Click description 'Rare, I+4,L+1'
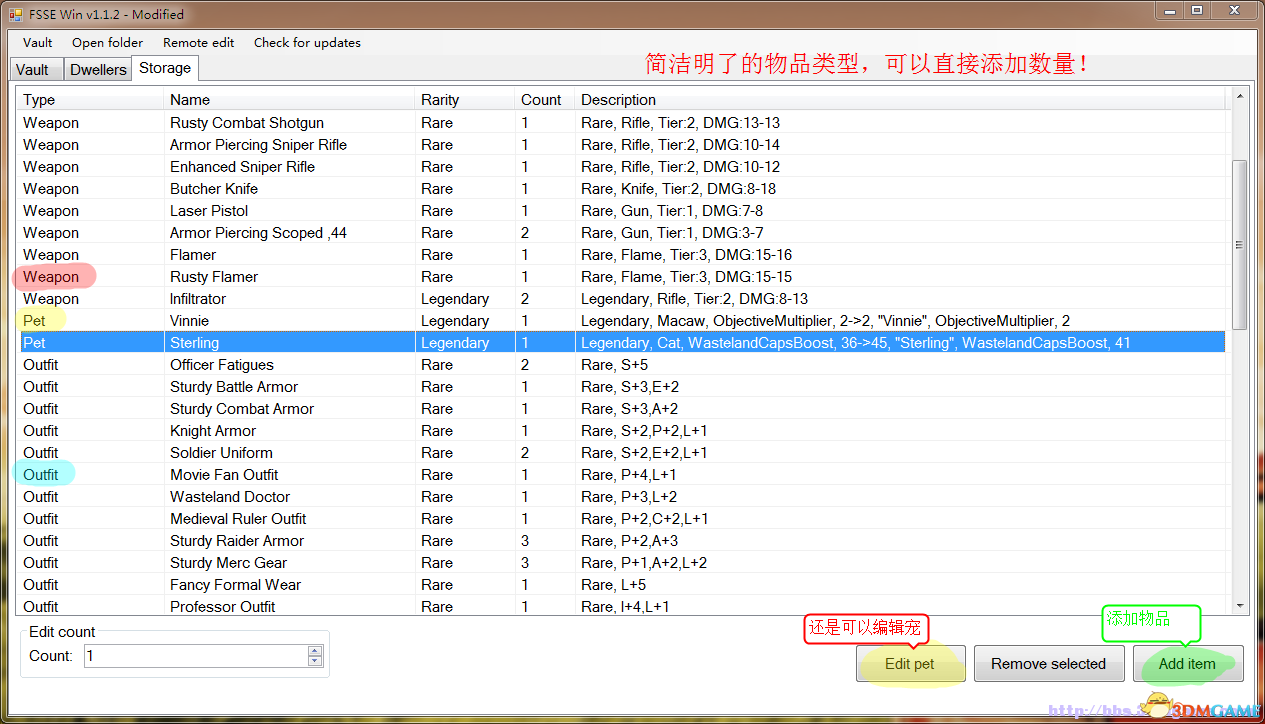This screenshot has height=724, width=1265. [x=625, y=607]
